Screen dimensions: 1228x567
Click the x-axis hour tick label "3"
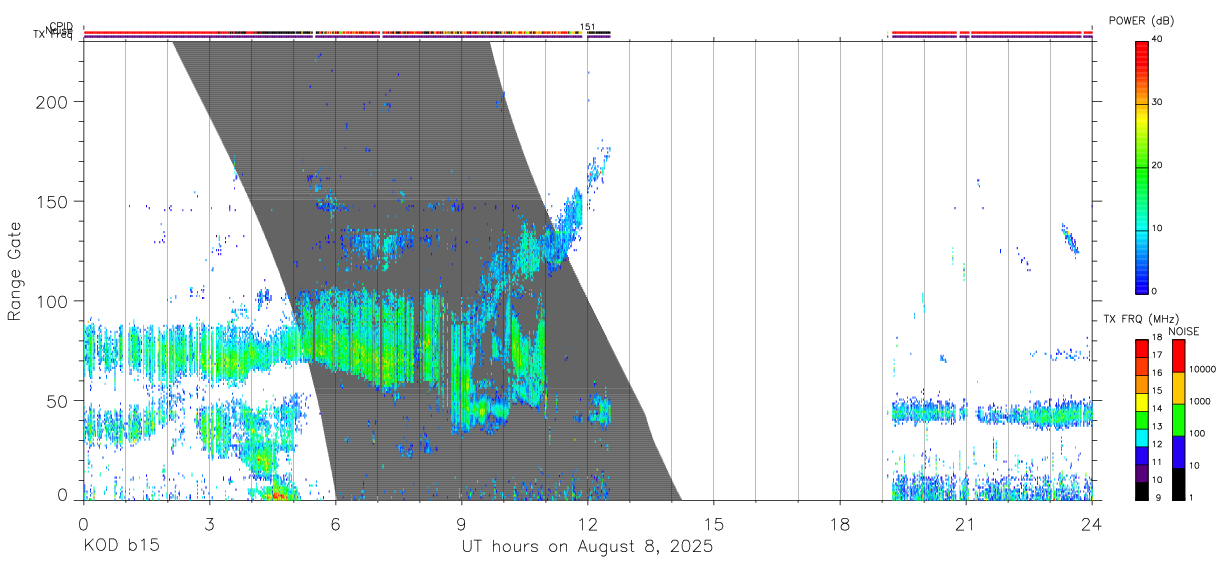click(209, 523)
